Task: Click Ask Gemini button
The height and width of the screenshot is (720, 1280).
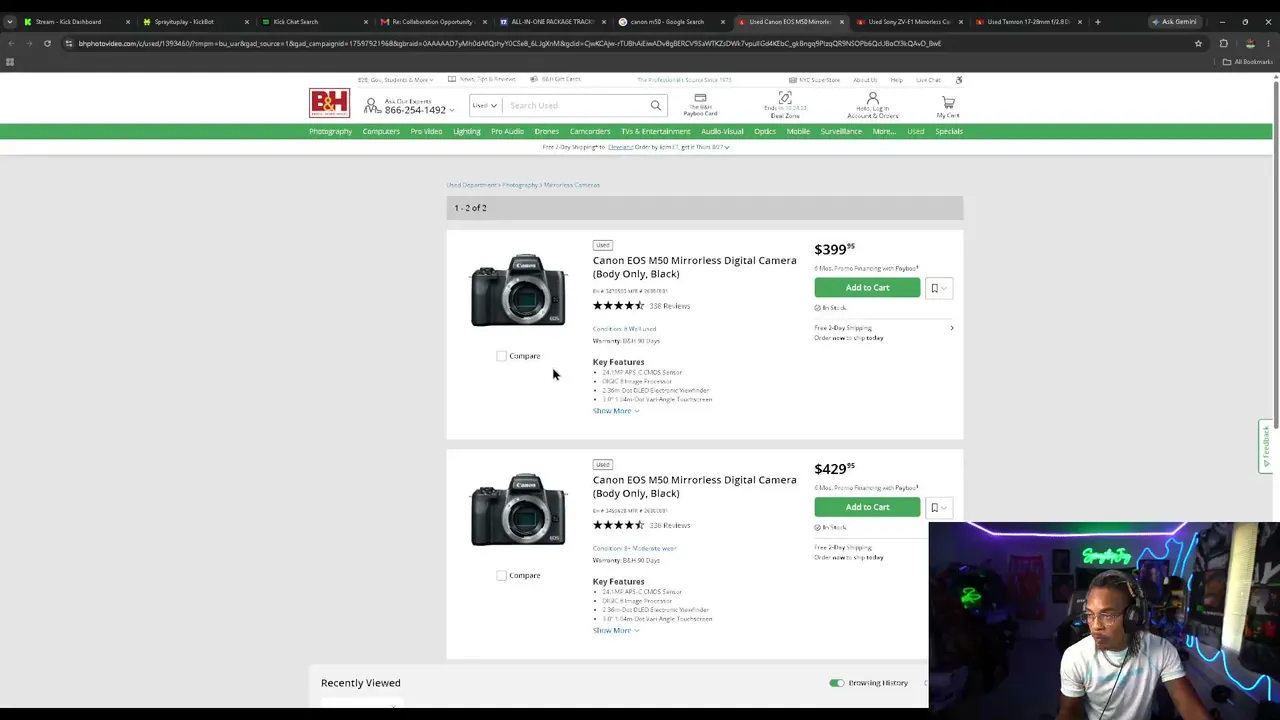Action: click(1174, 21)
